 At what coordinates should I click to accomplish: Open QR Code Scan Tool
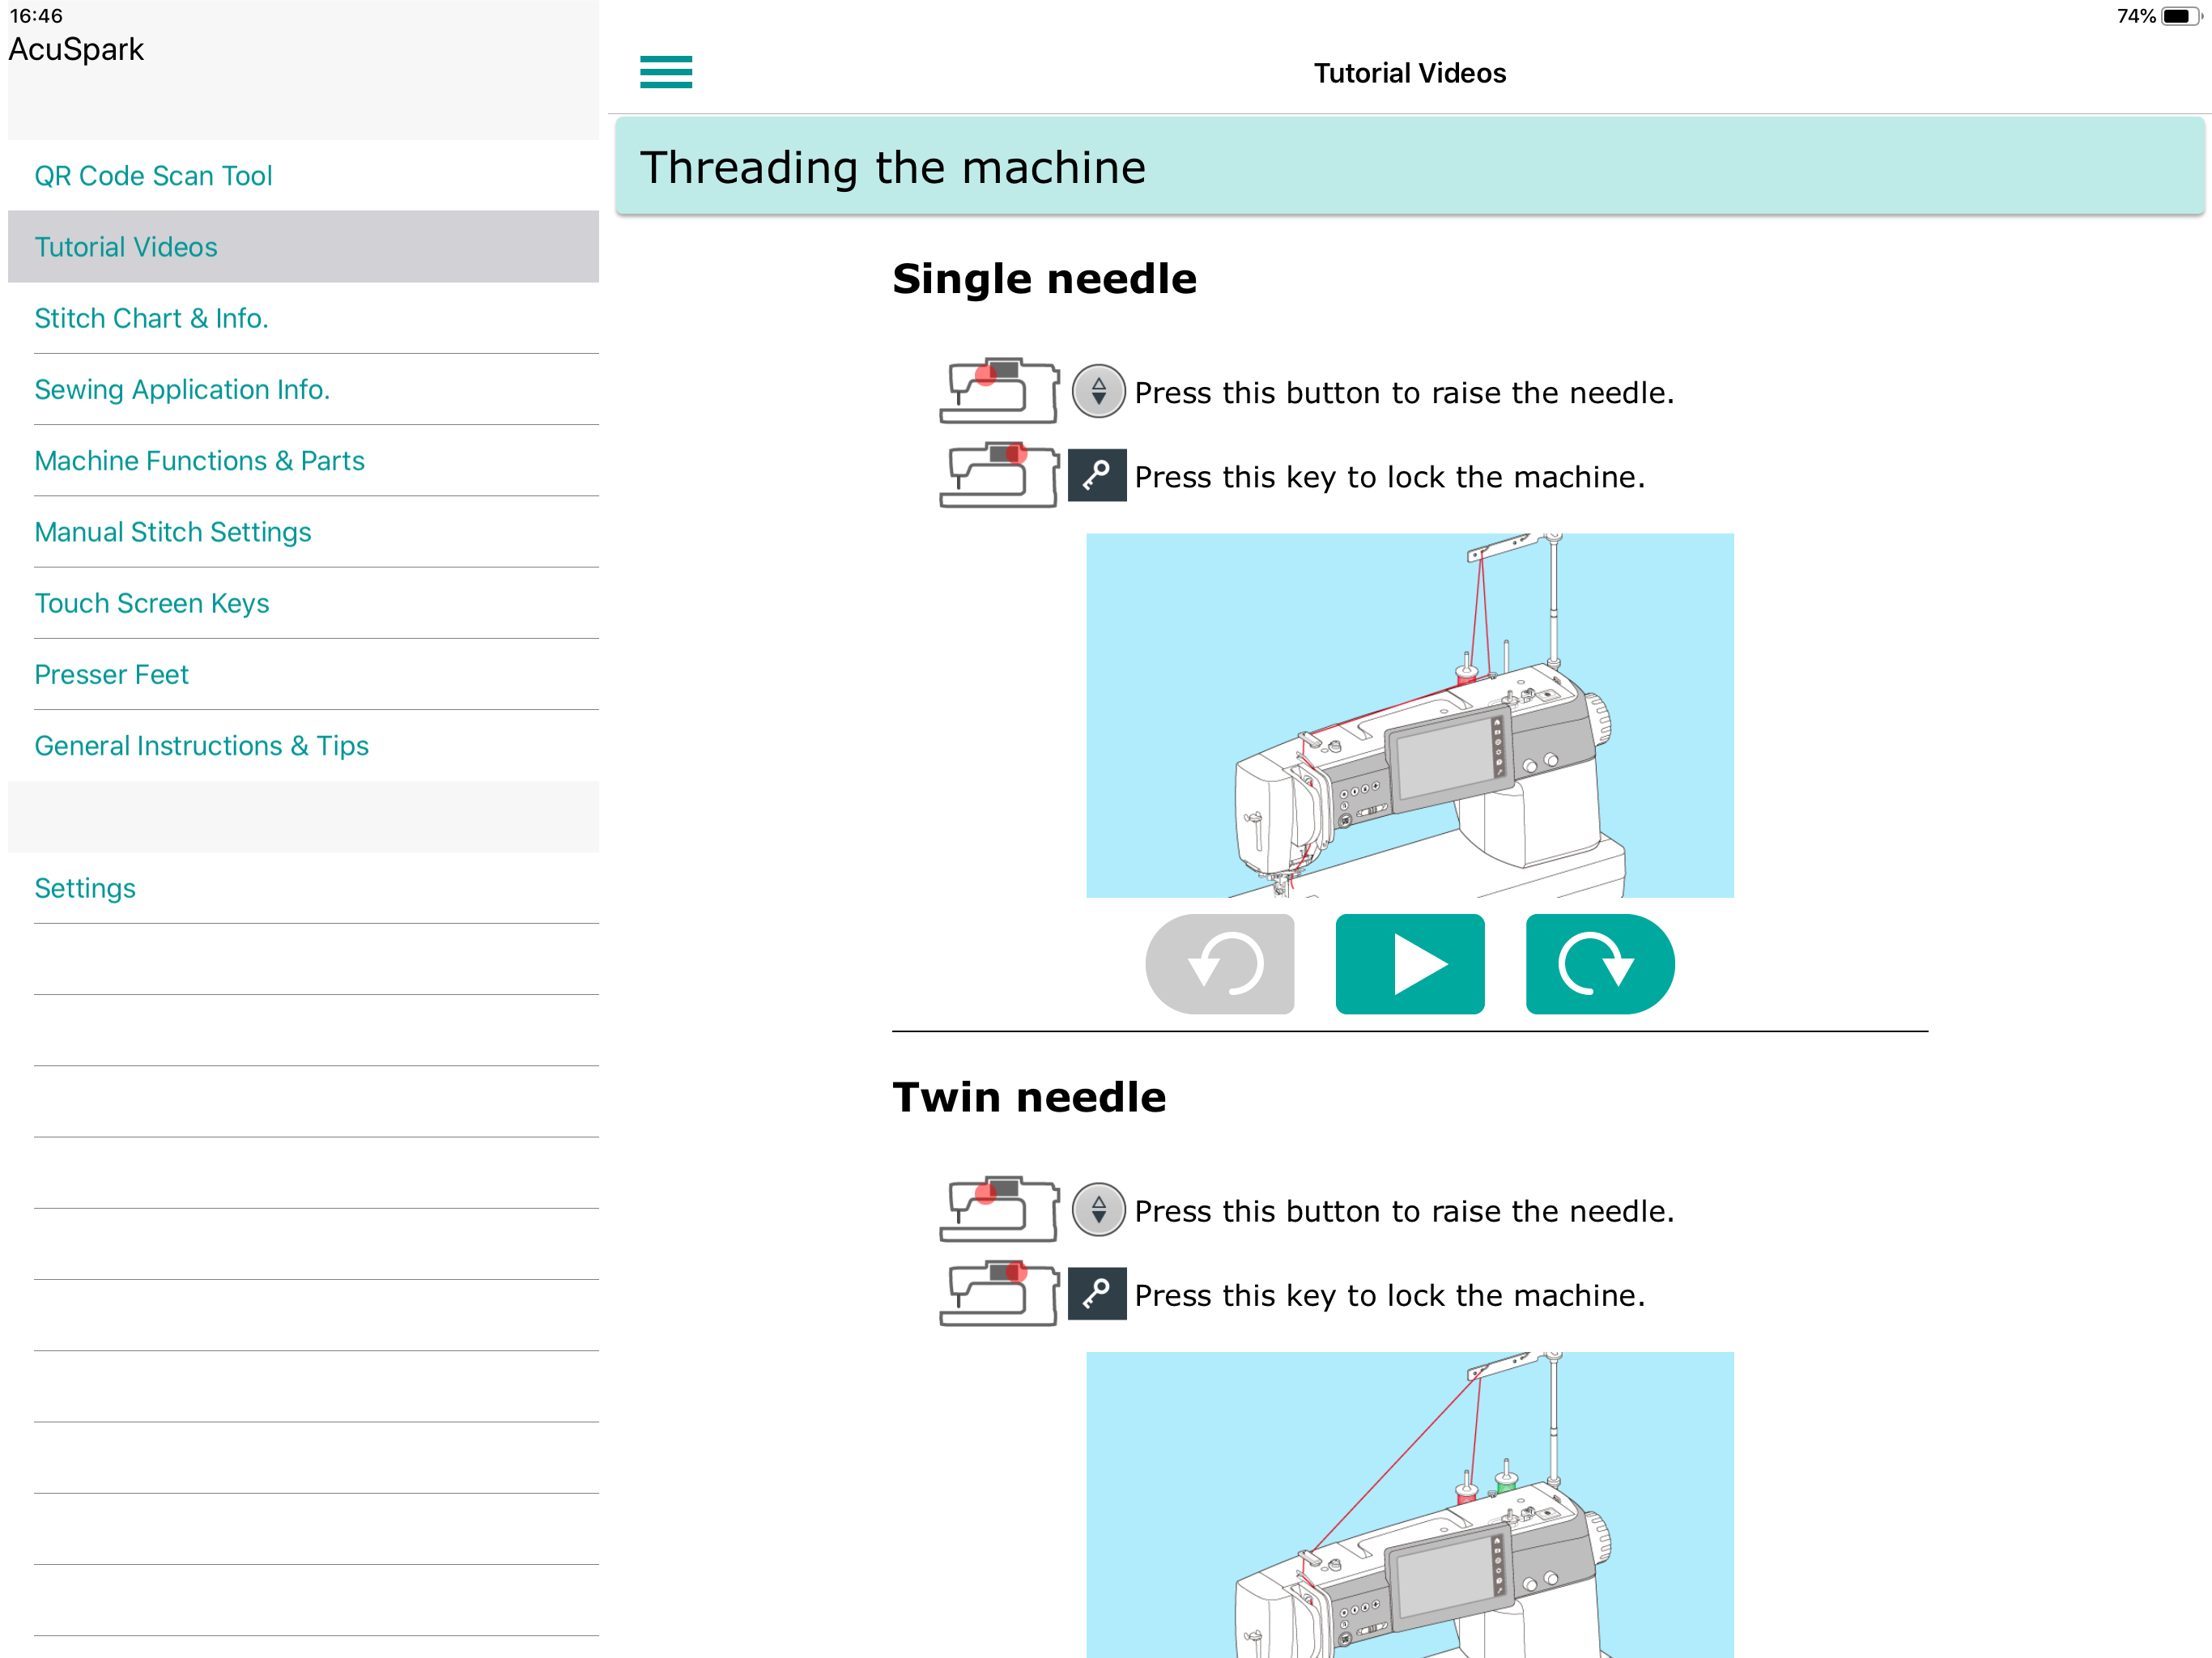(303, 175)
